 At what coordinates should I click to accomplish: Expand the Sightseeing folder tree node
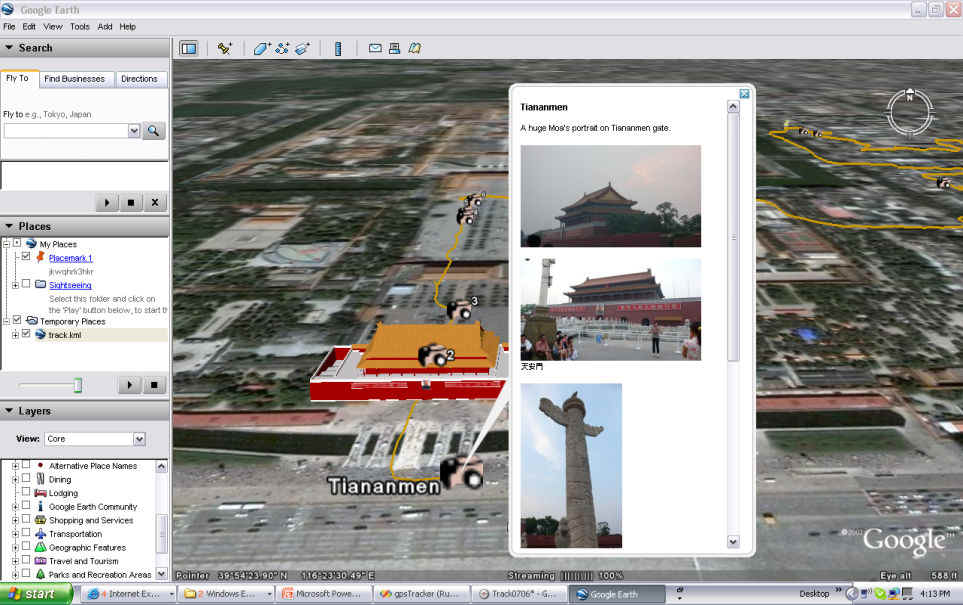coord(15,285)
